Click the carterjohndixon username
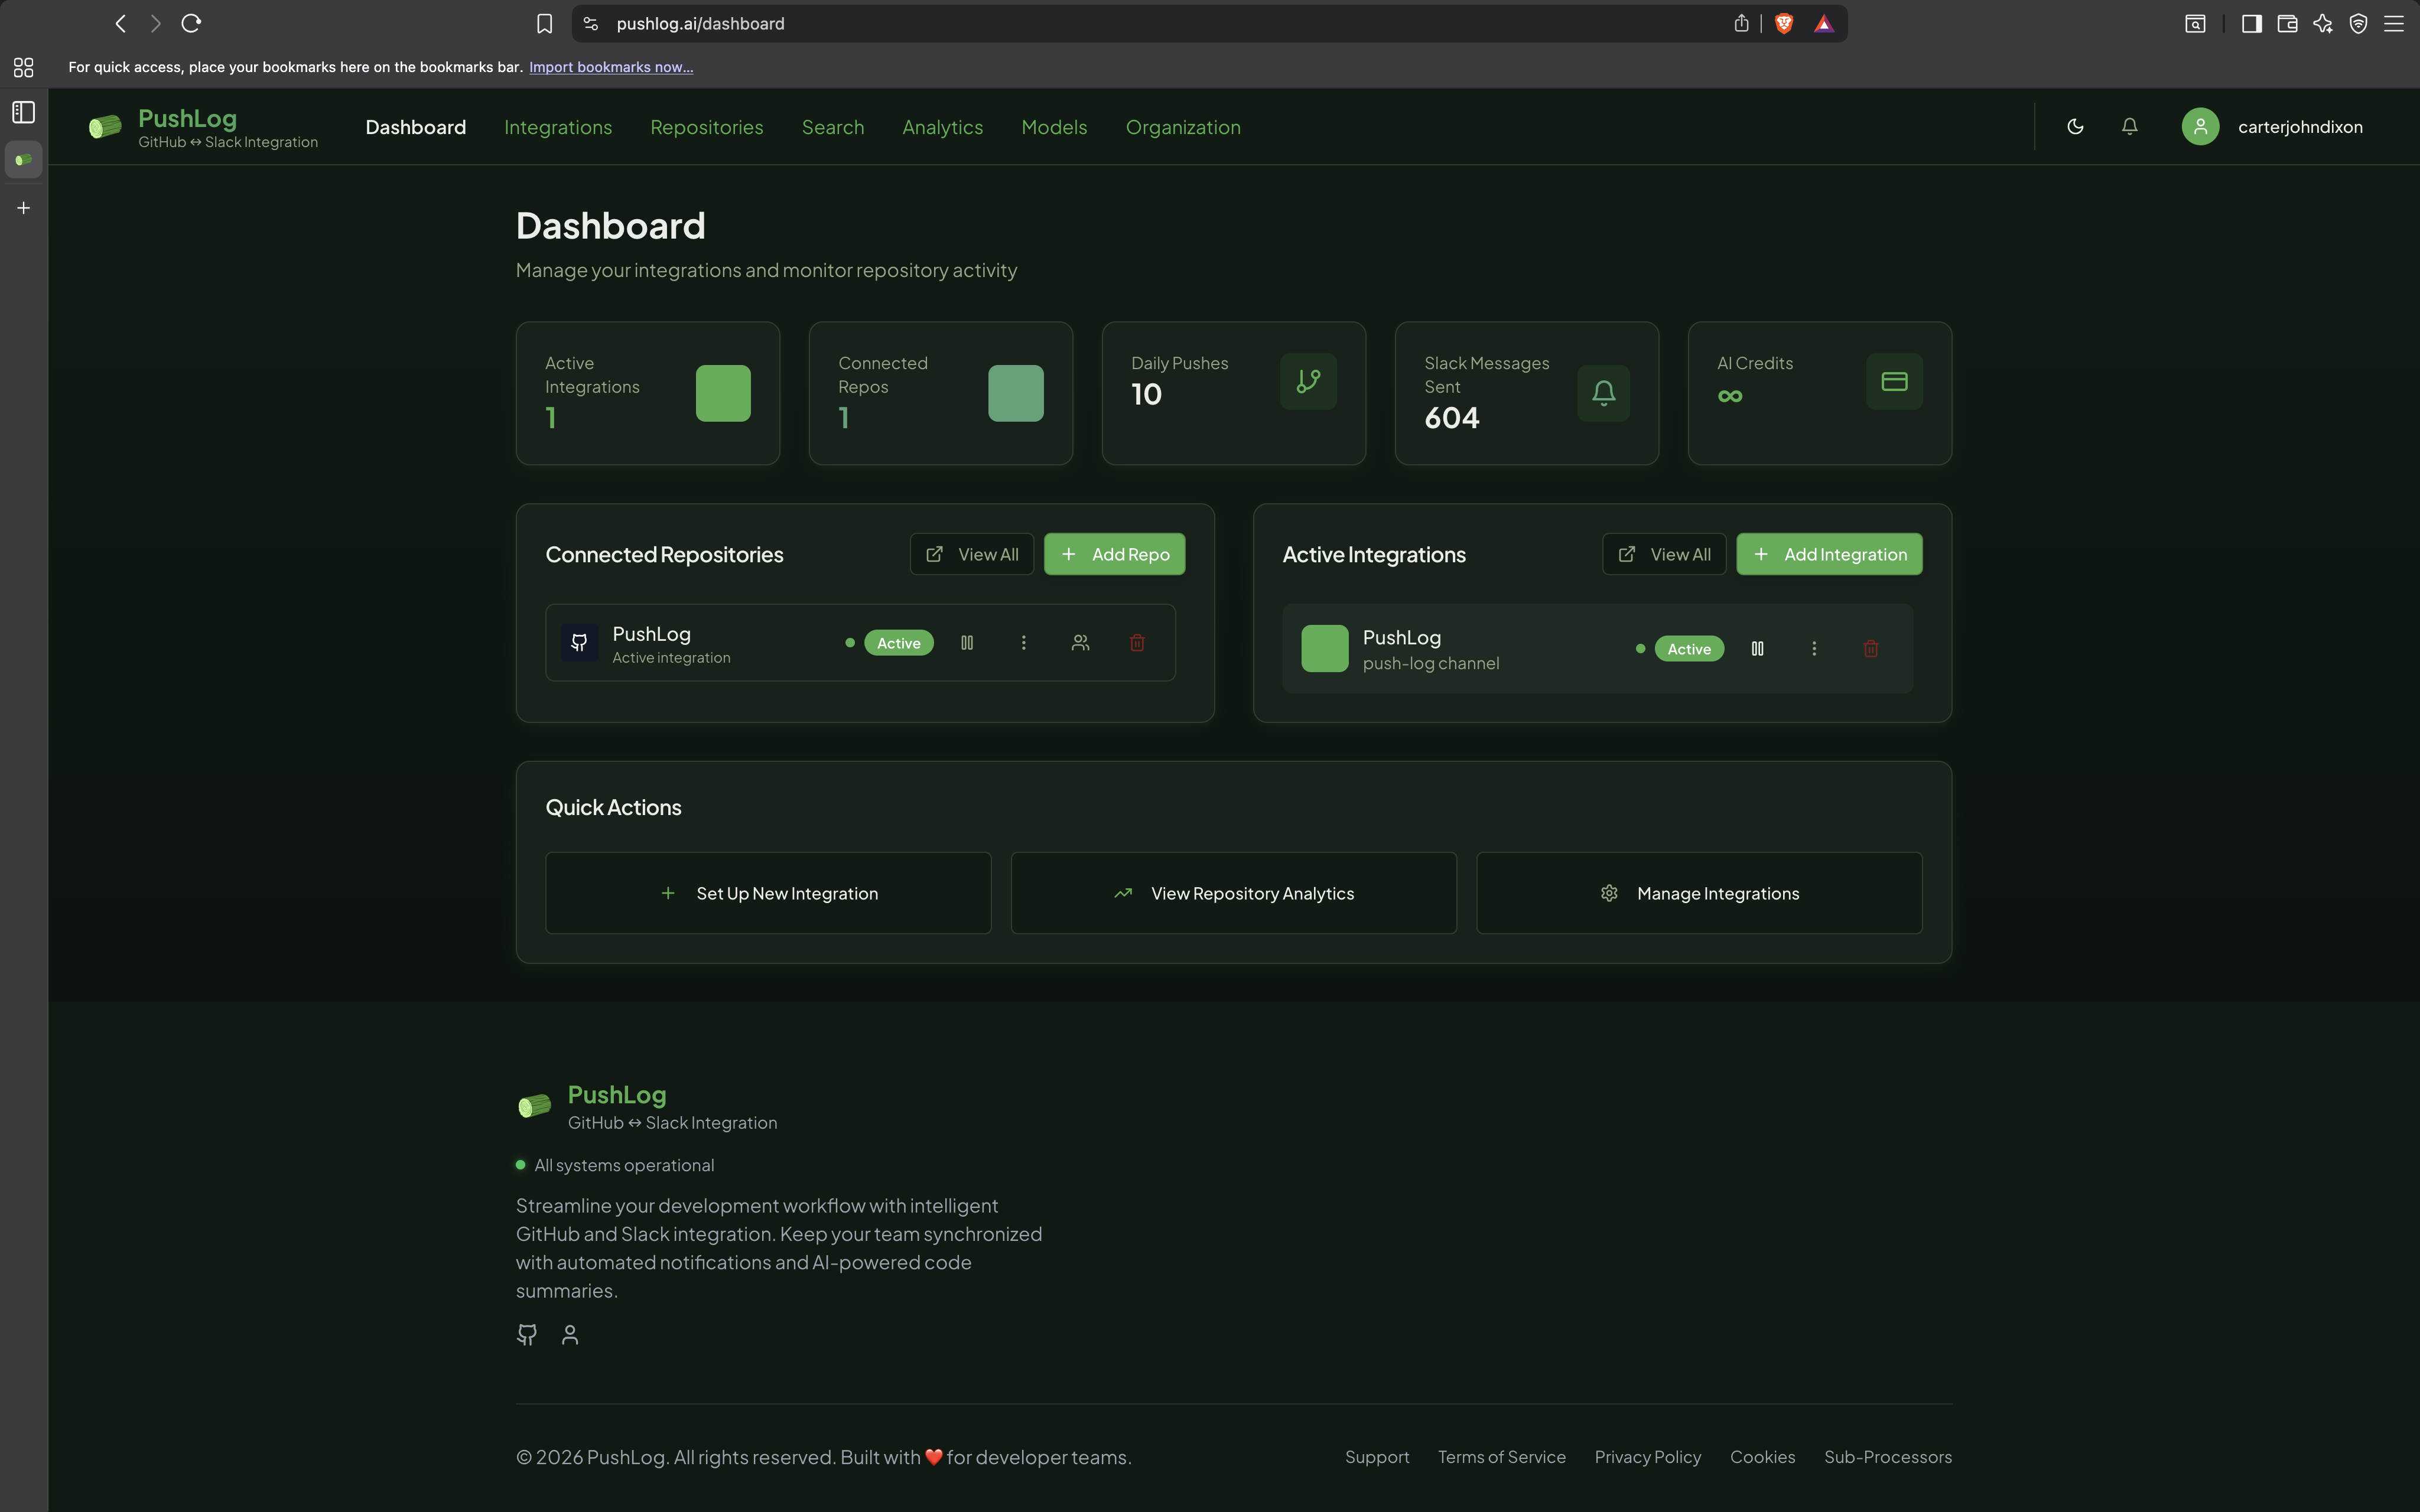Screen dimensions: 2420x1512 point(2300,127)
